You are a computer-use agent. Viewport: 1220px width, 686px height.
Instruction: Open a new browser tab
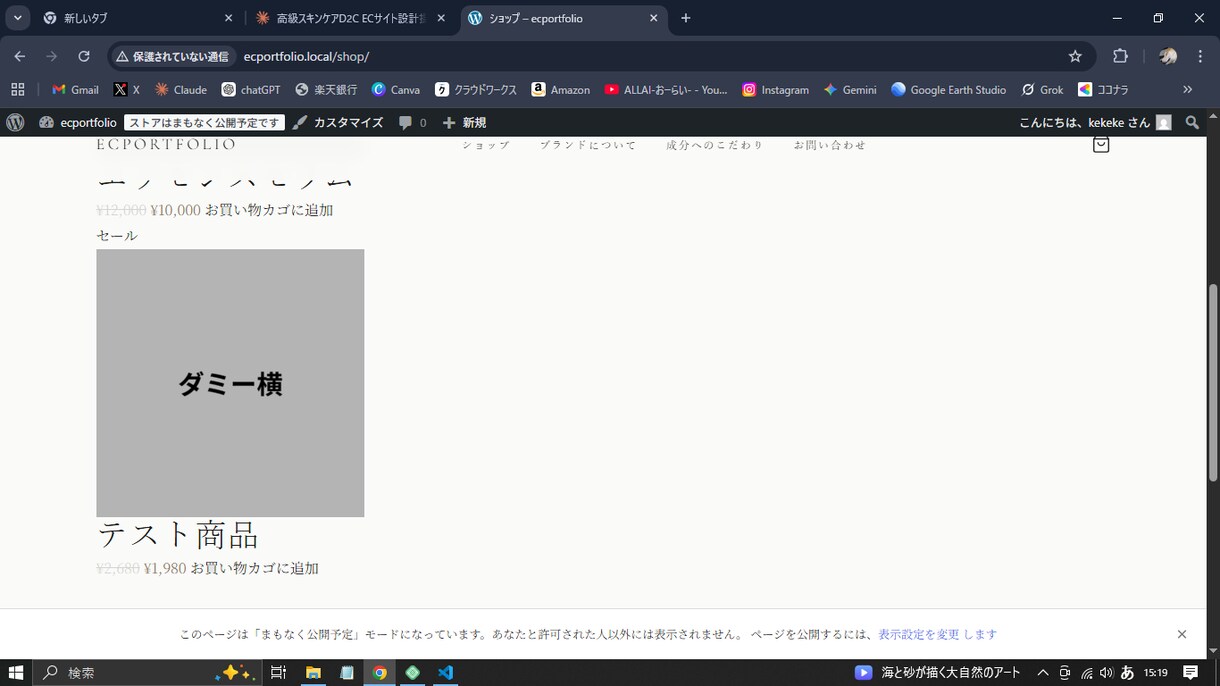coord(686,18)
